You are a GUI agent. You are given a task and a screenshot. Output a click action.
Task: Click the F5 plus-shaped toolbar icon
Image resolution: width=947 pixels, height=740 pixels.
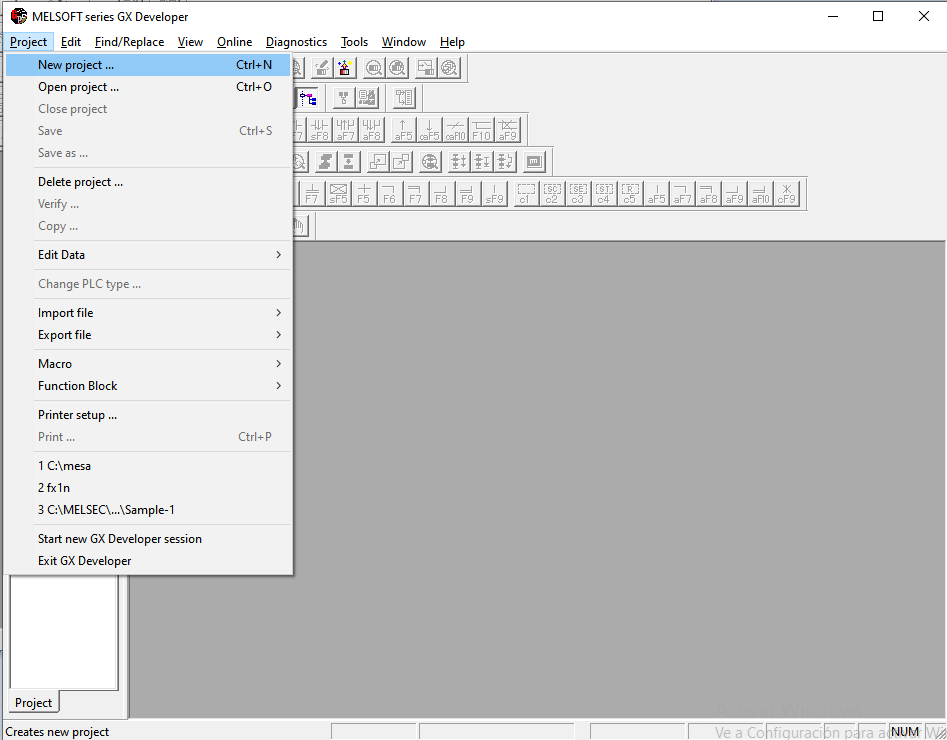[364, 193]
